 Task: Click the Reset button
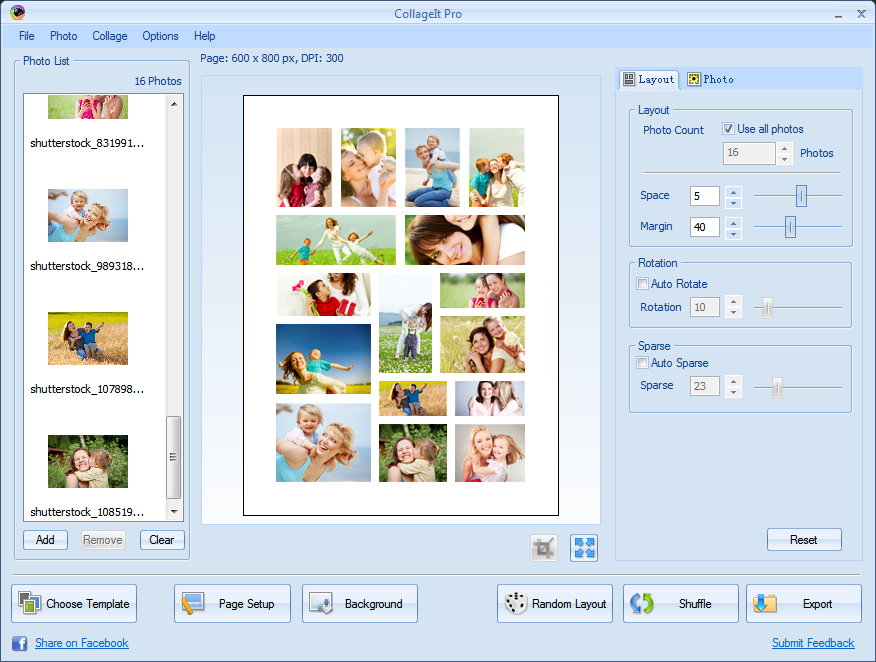click(x=804, y=540)
